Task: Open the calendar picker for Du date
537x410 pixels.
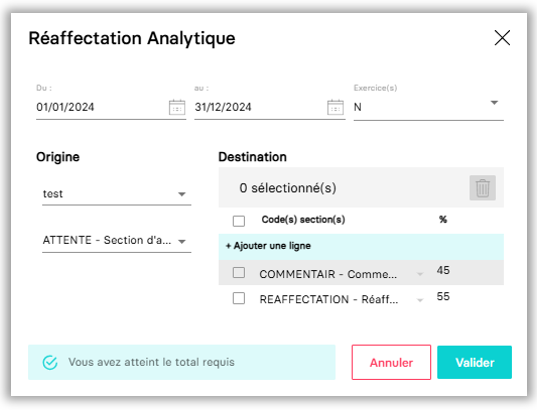Action: click(177, 107)
